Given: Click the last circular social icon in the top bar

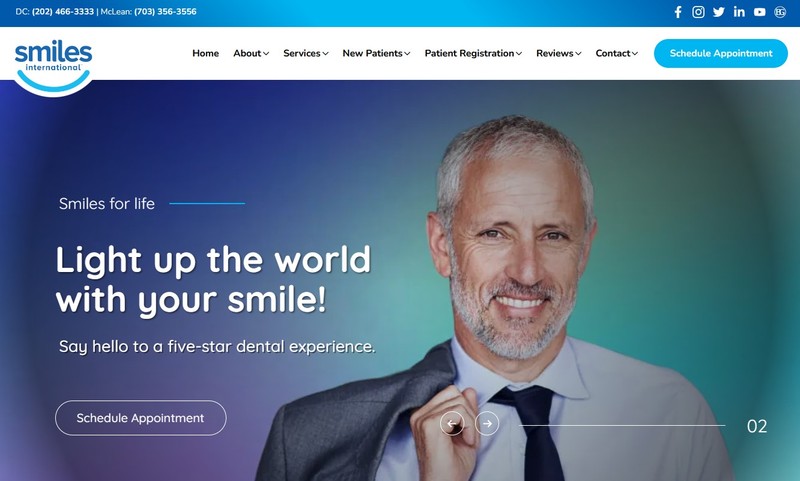Looking at the screenshot, I should (780, 12).
